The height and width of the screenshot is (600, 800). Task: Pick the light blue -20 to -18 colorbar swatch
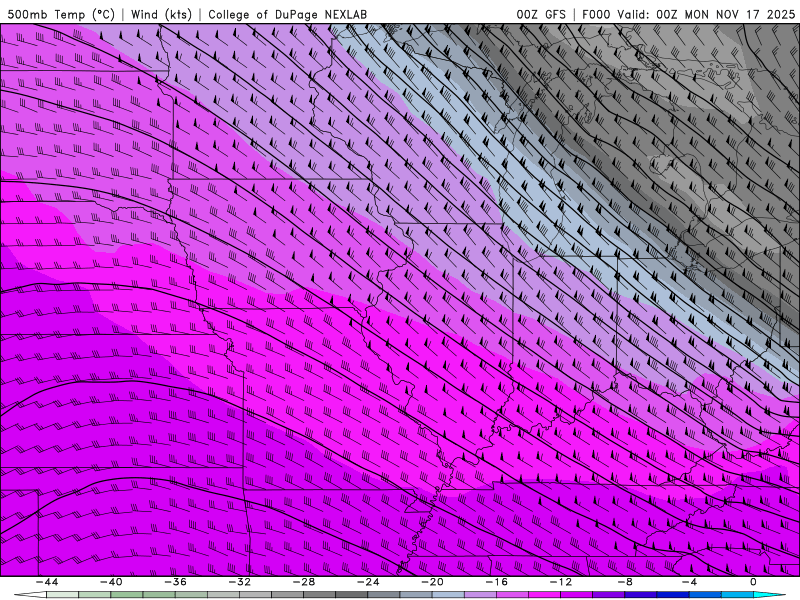[448, 595]
